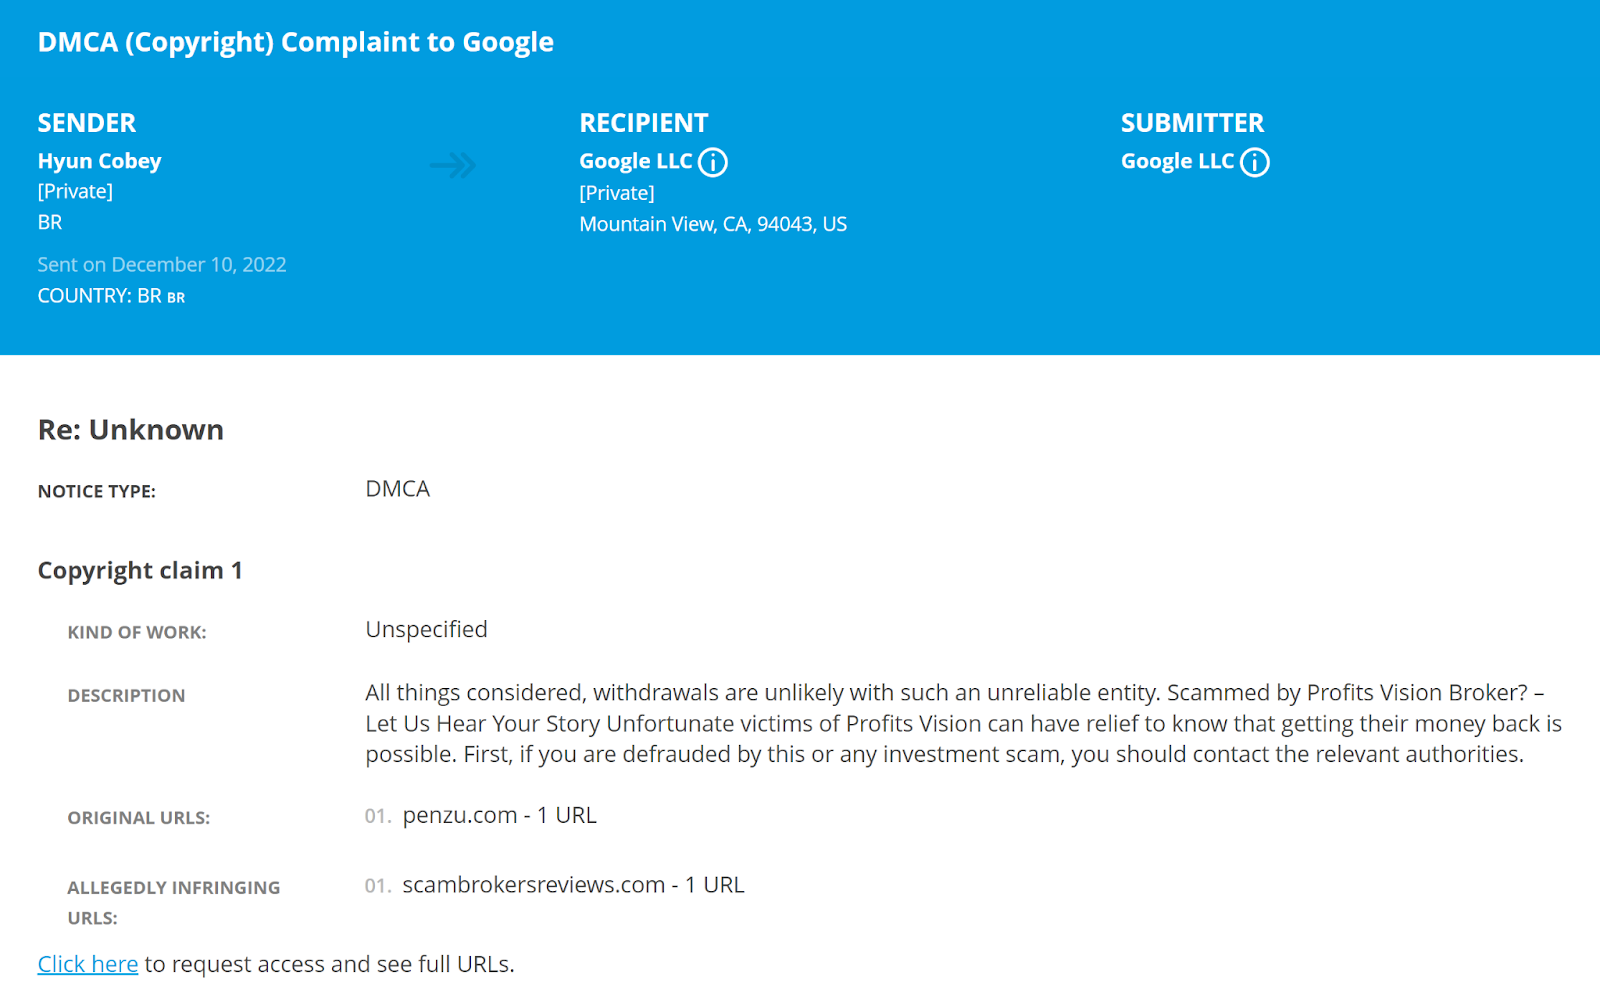Click the 'Re: Unknown' subject heading

point(131,429)
